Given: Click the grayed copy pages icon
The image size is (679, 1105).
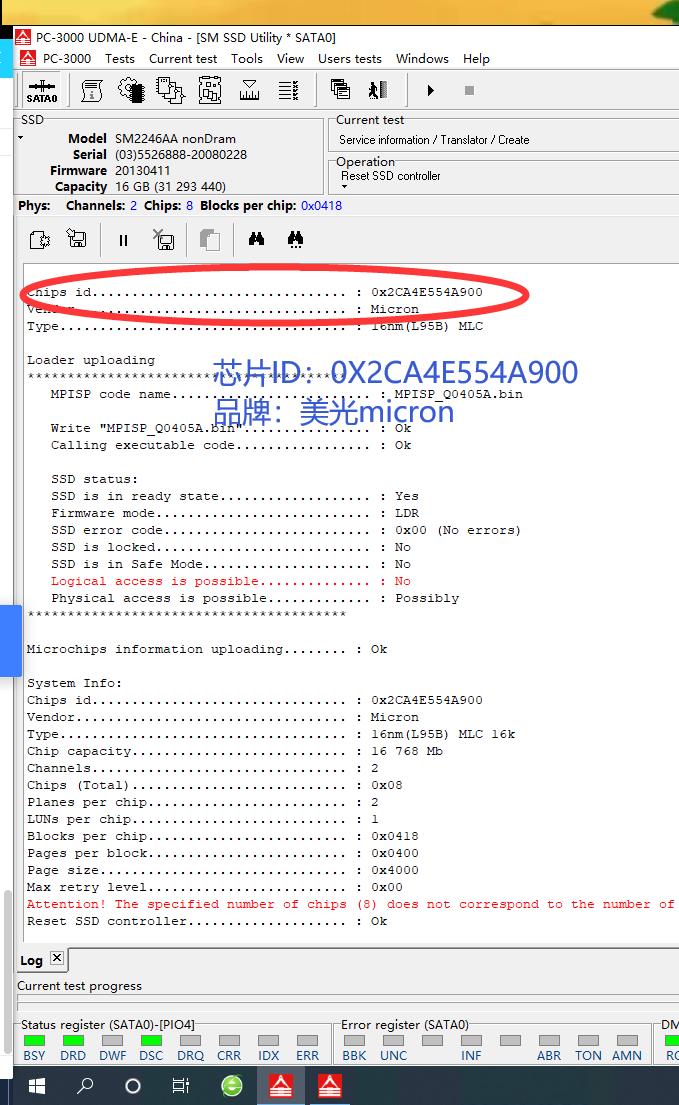Looking at the screenshot, I should click(x=209, y=240).
